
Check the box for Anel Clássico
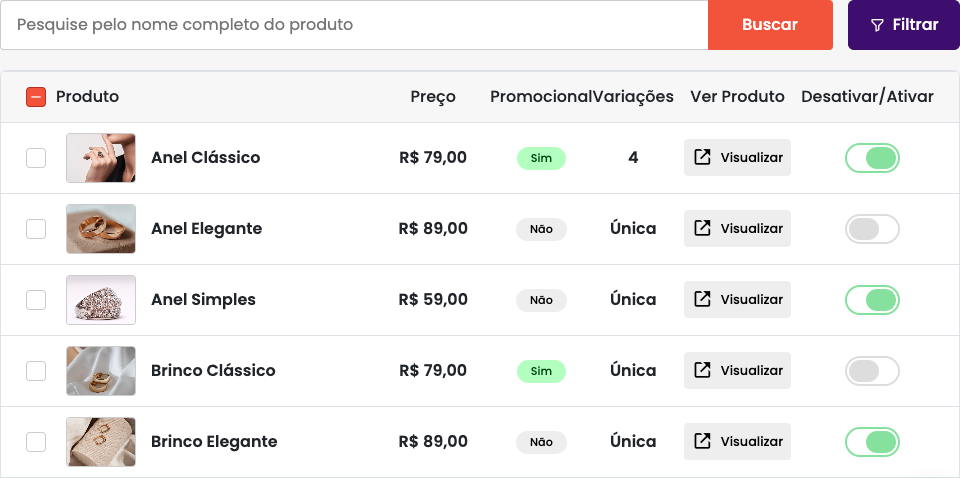click(36, 158)
